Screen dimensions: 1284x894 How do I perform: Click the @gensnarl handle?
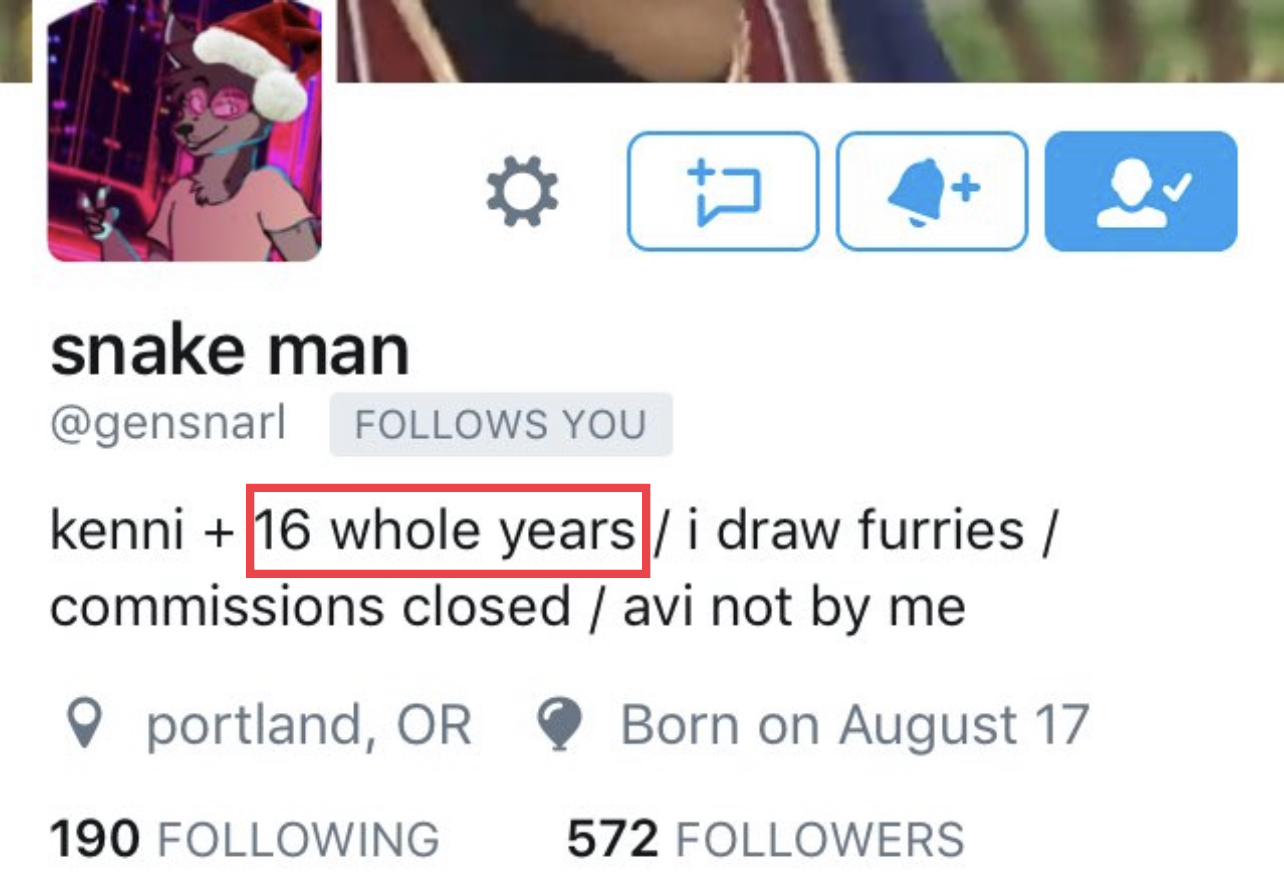pos(168,425)
